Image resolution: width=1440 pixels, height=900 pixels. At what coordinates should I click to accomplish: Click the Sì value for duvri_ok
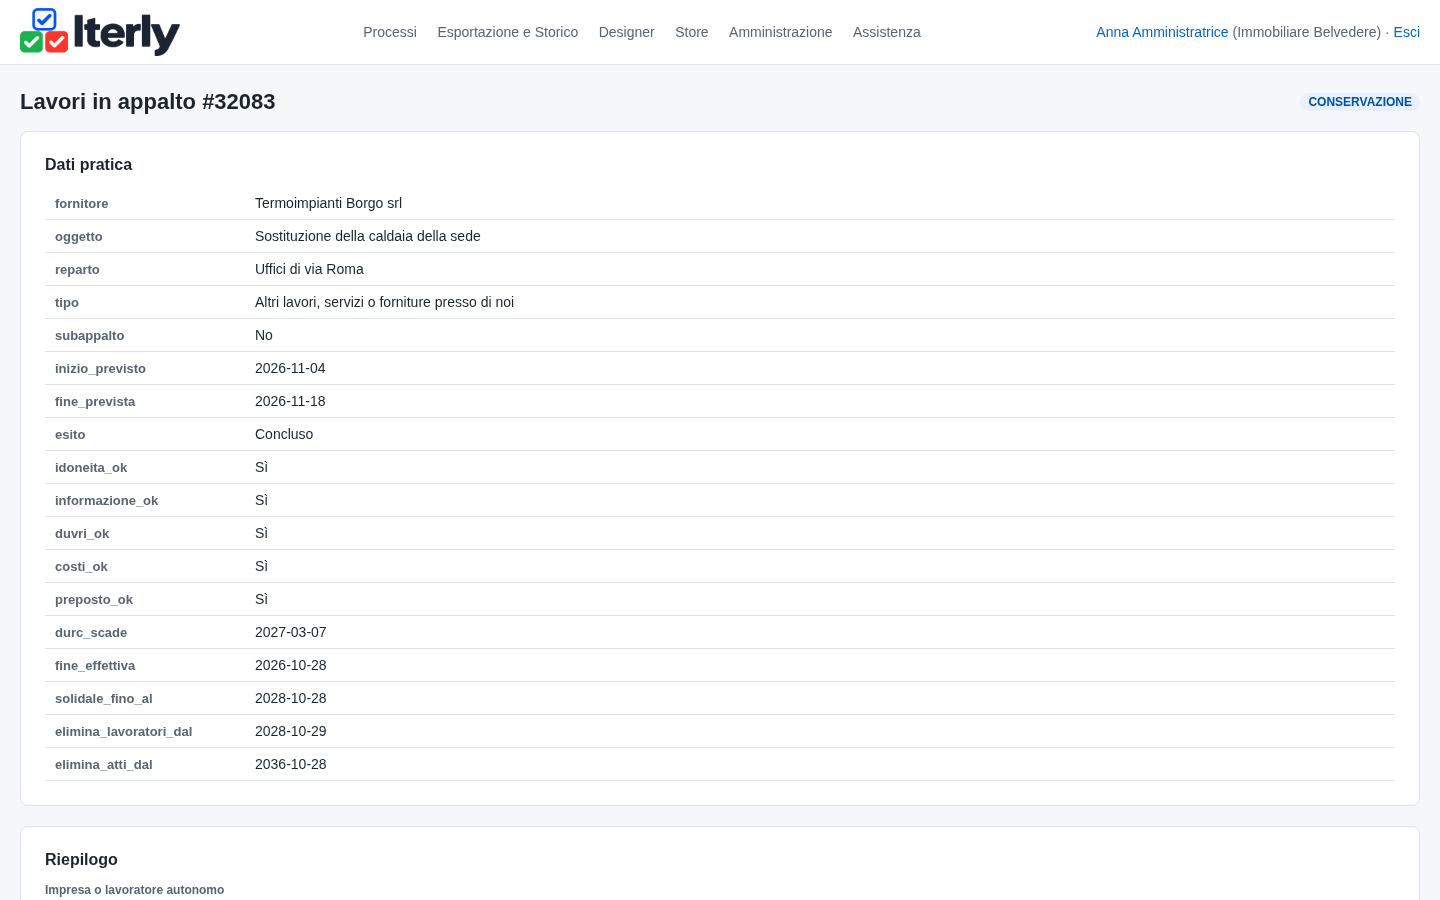coord(262,533)
